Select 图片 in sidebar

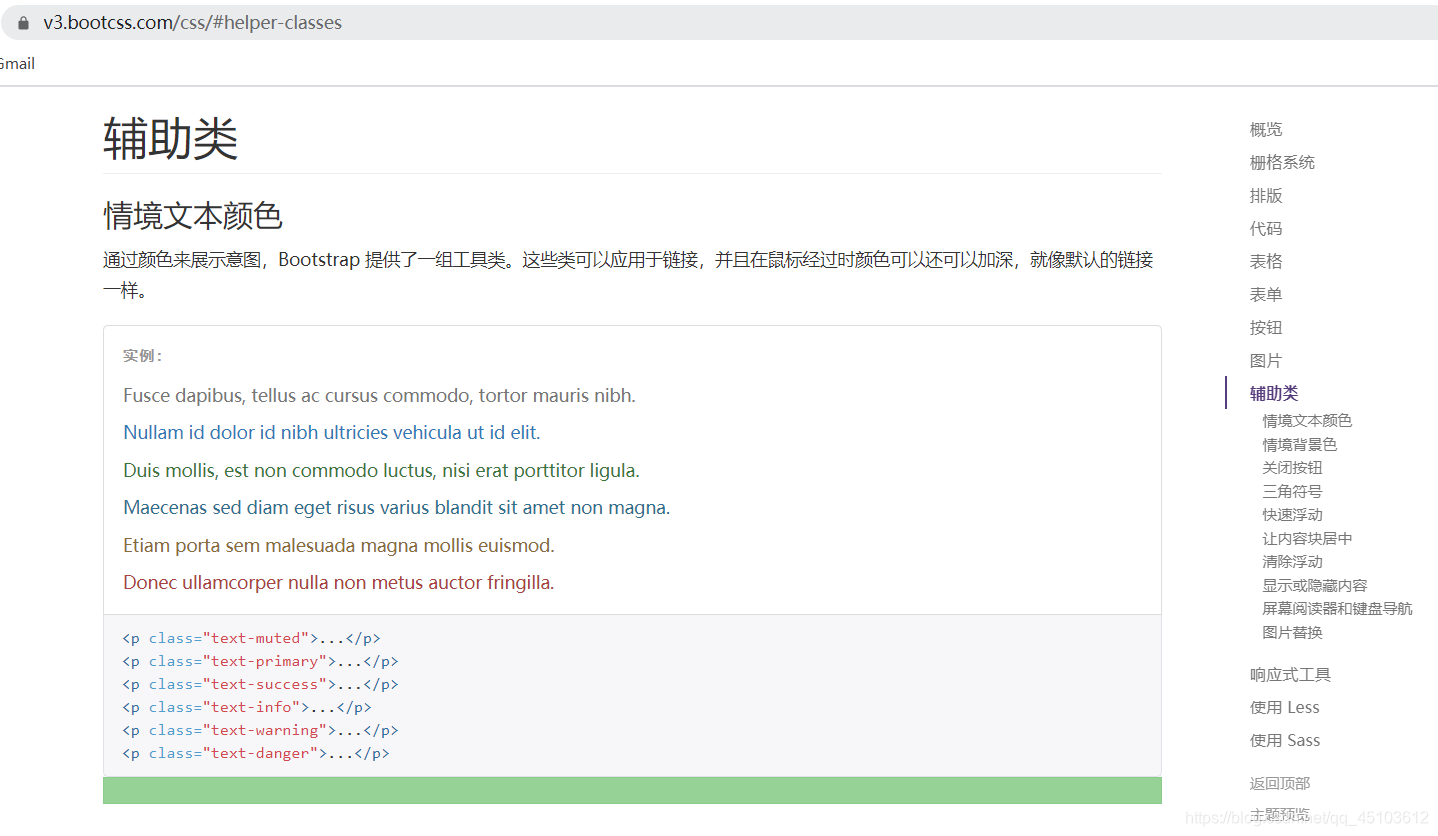pos(1266,360)
